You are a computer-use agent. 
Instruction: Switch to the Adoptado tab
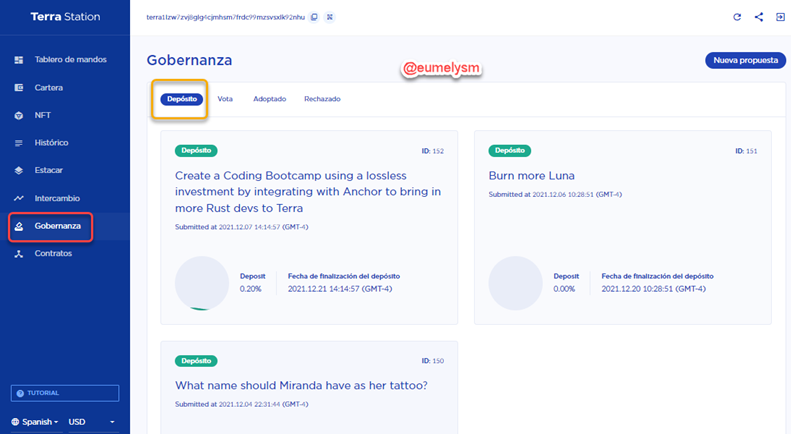click(x=269, y=99)
